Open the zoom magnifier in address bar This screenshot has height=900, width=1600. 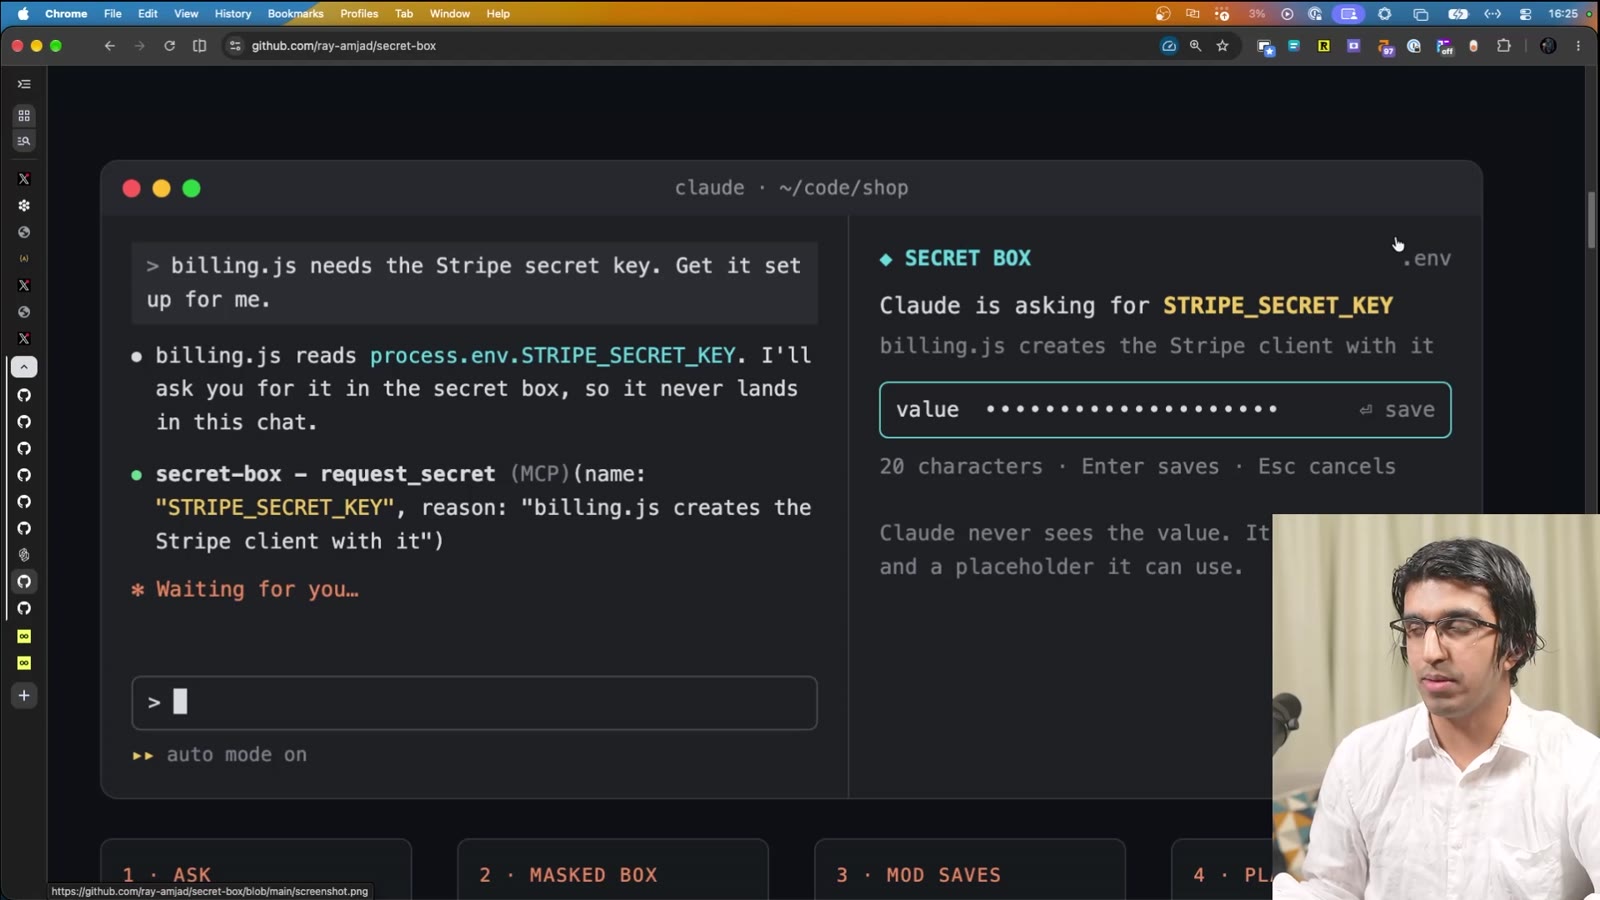(1195, 46)
